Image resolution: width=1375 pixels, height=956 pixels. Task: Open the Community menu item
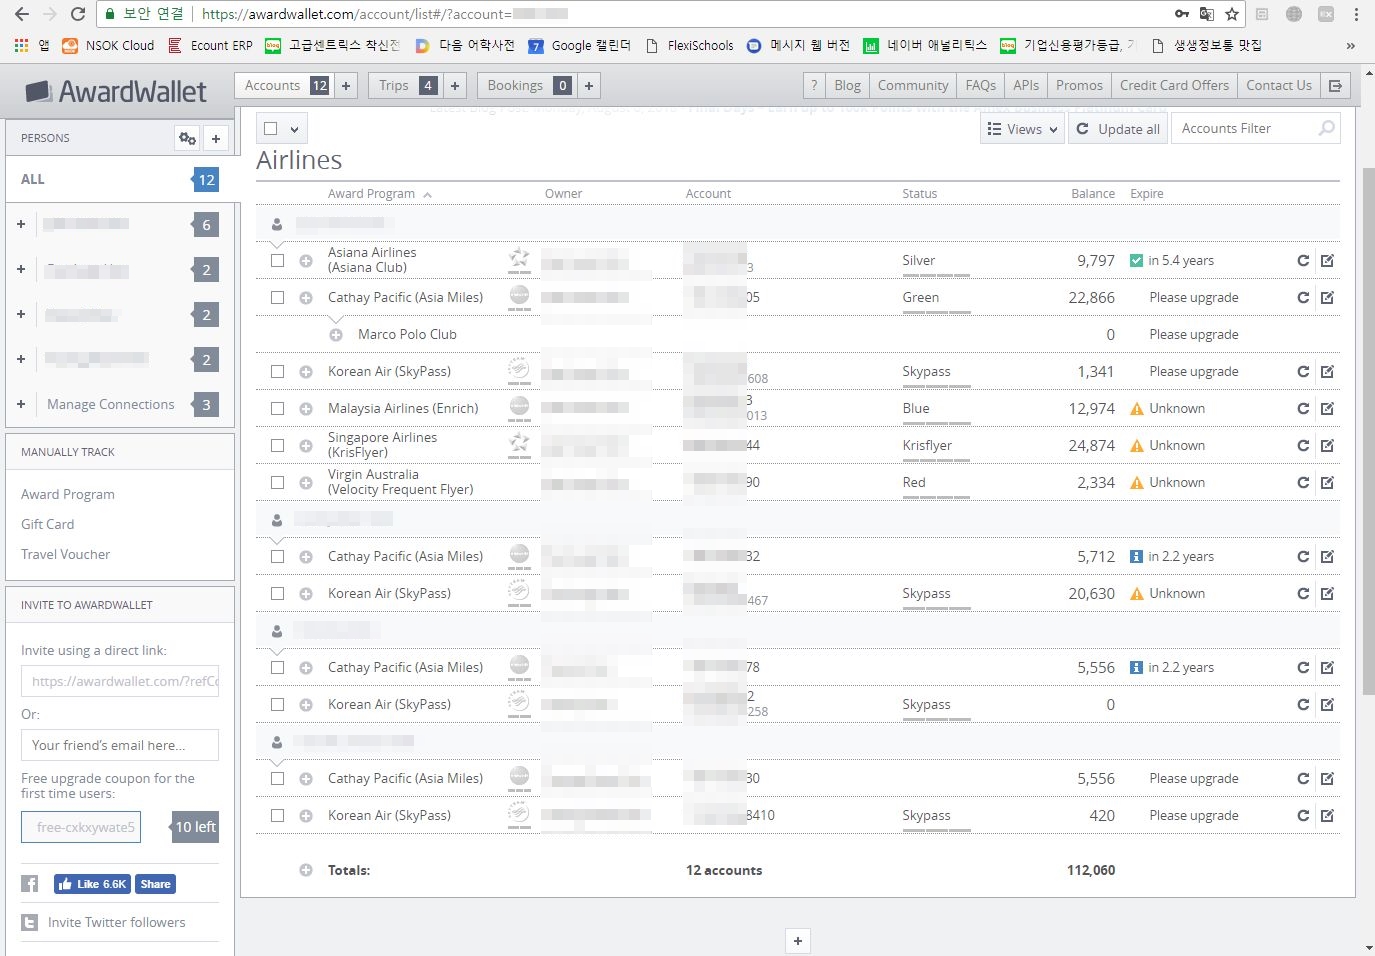point(913,86)
